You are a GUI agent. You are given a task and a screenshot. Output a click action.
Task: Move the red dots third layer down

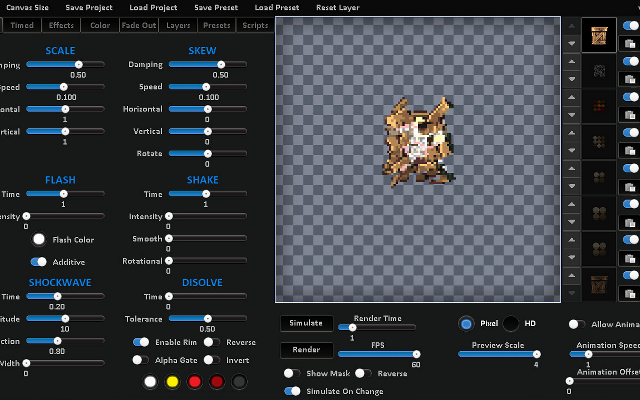[x=571, y=115]
